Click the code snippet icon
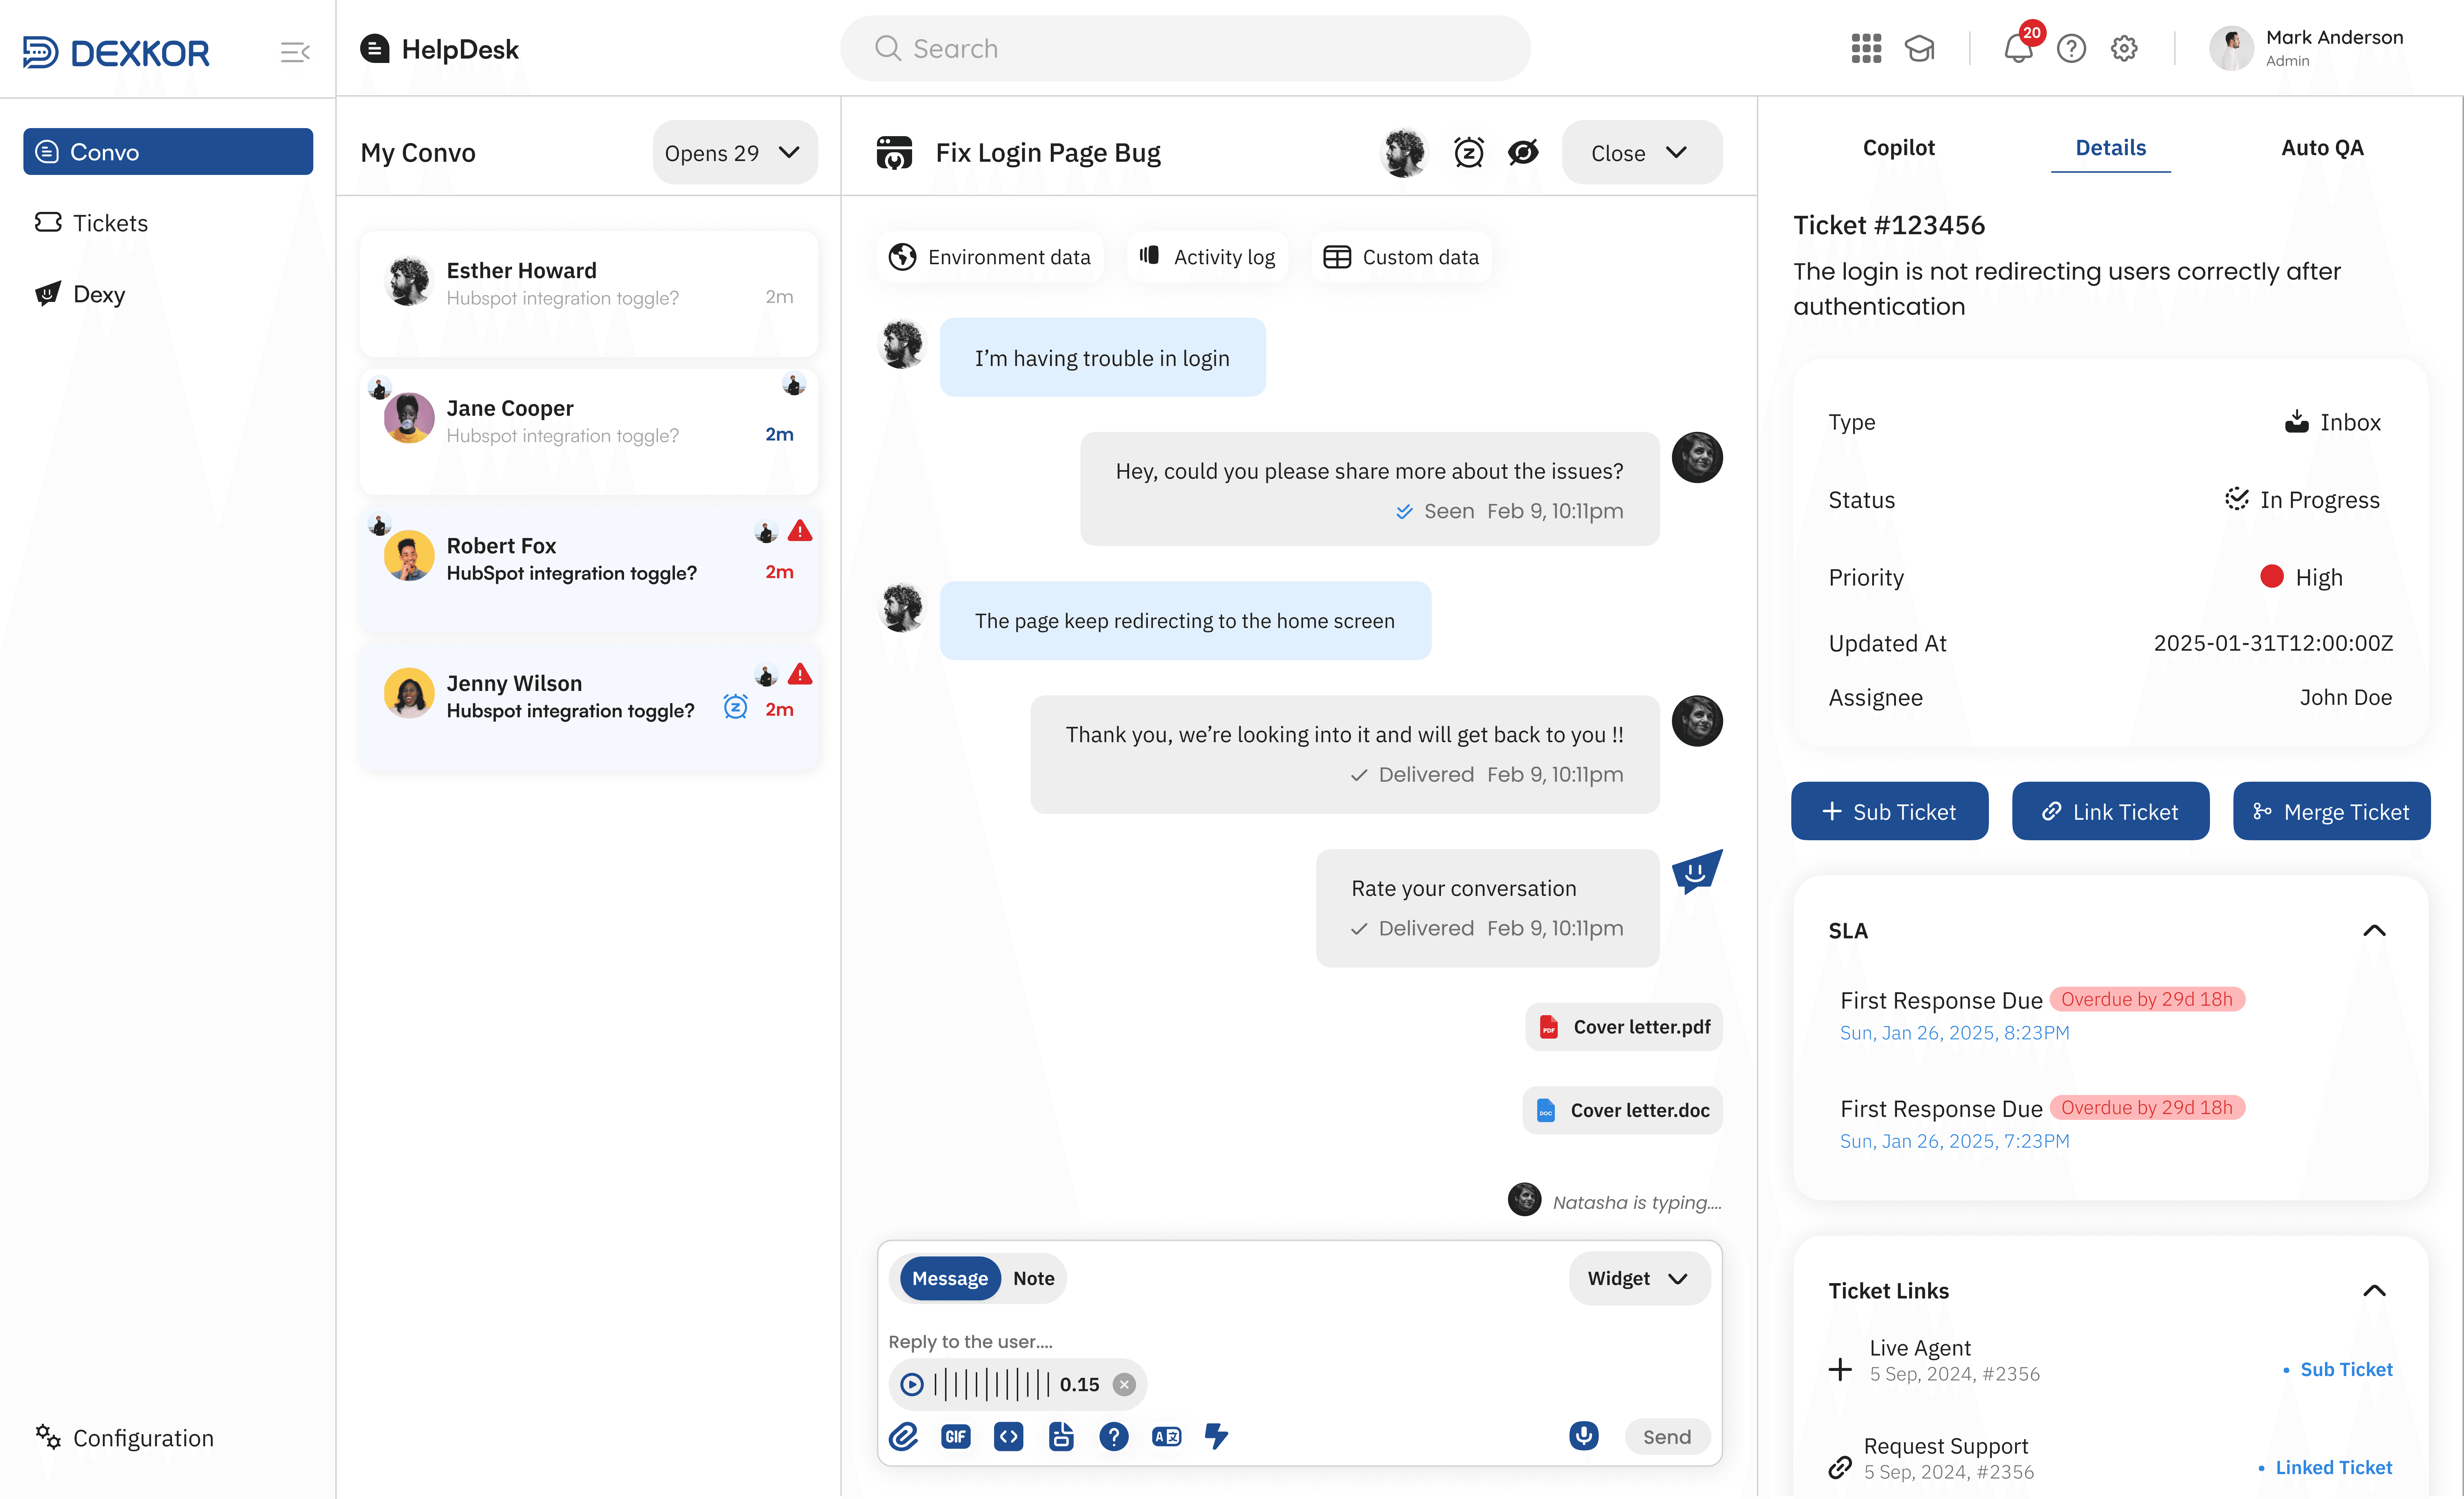2464x1499 pixels. [x=1008, y=1437]
